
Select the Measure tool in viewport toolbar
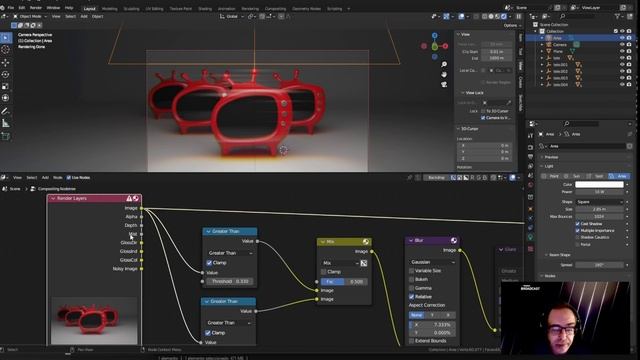click(x=6, y=123)
